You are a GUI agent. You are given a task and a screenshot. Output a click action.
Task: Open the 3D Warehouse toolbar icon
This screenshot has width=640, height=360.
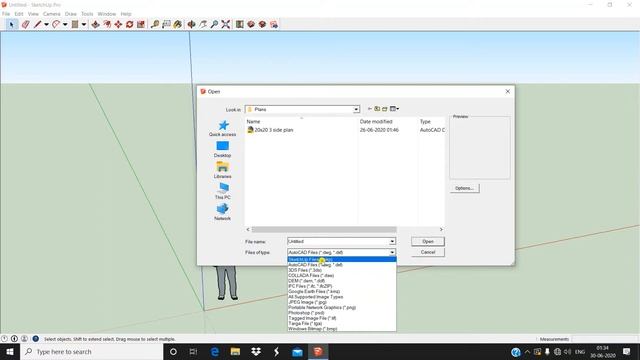point(251,24)
